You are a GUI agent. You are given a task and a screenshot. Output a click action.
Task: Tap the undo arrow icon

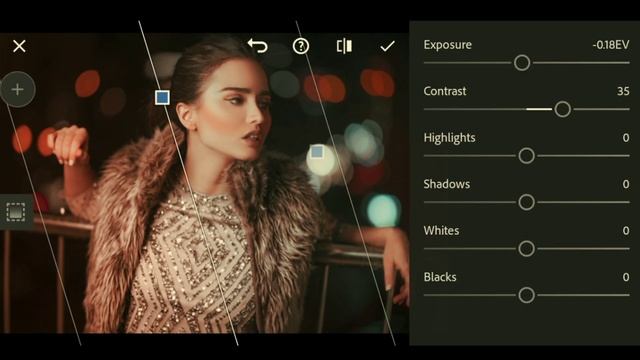(x=258, y=46)
